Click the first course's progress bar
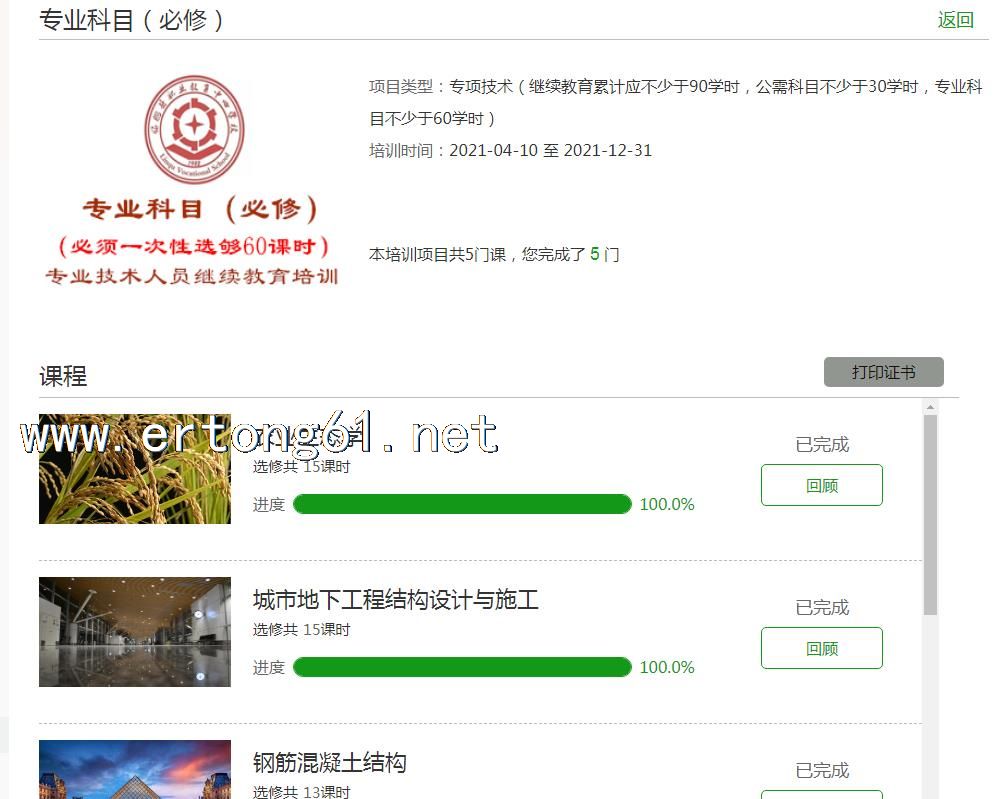 pyautogui.click(x=462, y=504)
